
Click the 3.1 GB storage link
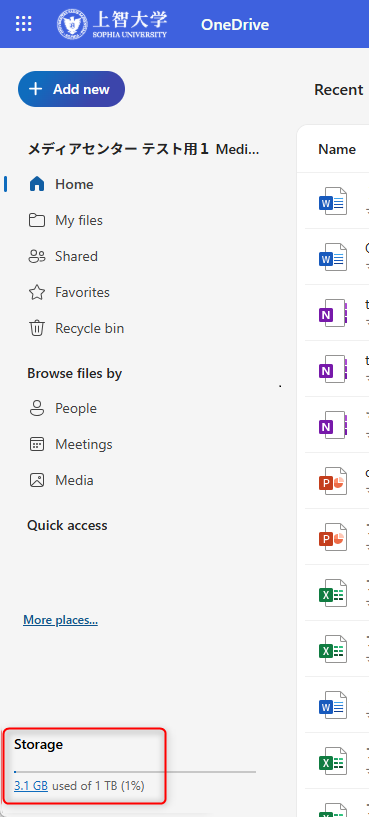click(31, 785)
